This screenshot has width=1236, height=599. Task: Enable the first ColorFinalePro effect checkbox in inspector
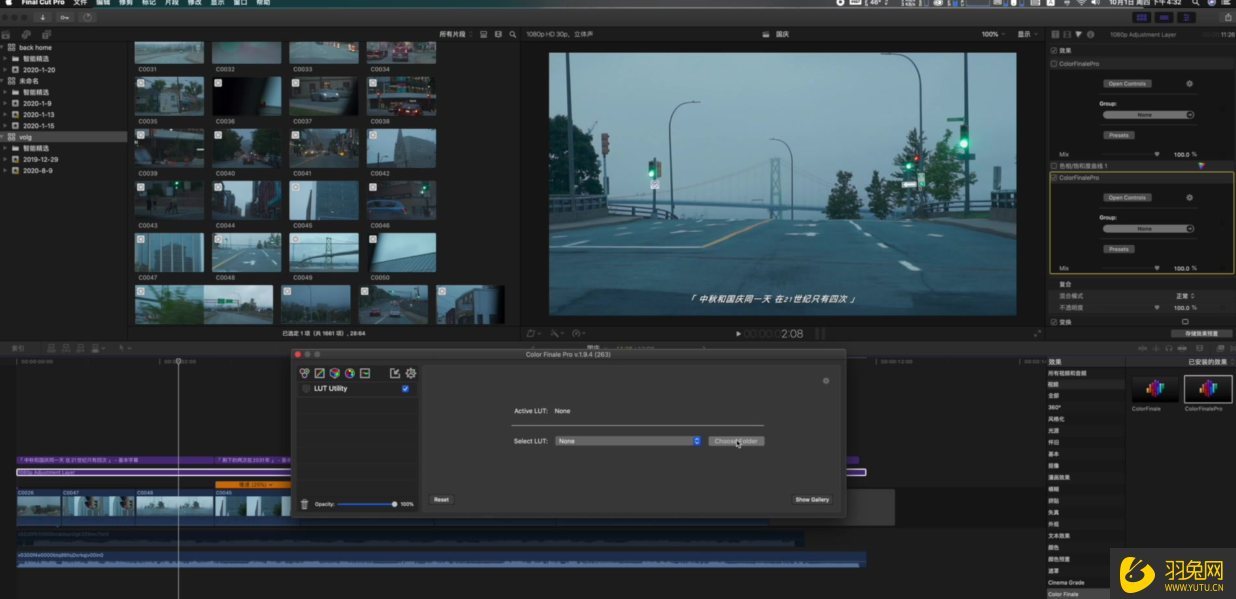(1053, 62)
